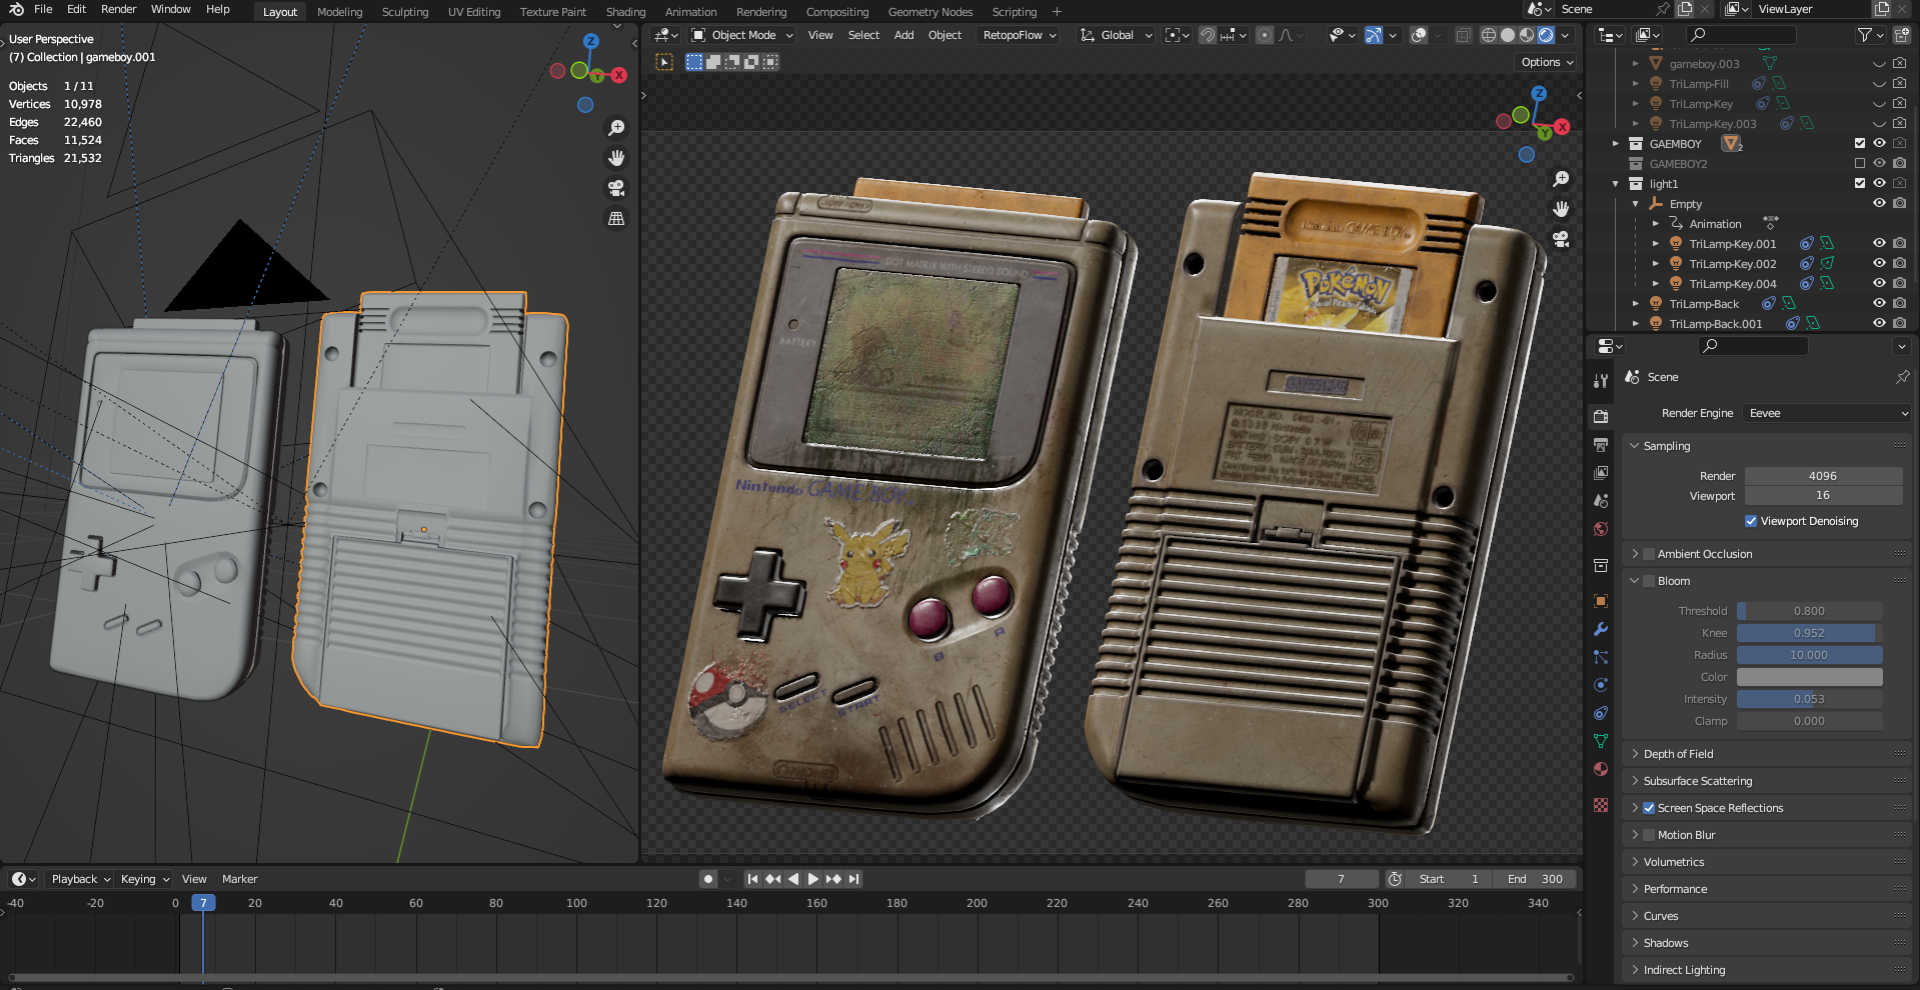Viewport: 1920px width, 990px height.
Task: Collapse the light1 collection tree
Action: [1615, 183]
